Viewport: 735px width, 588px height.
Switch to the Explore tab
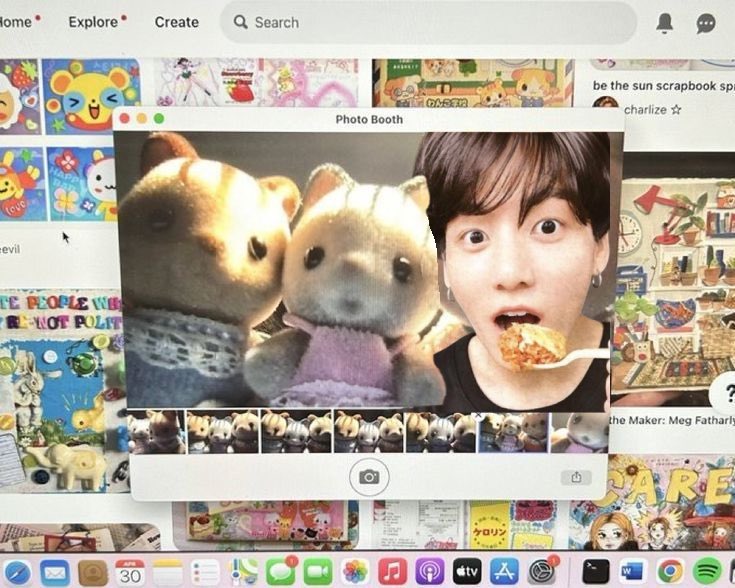(x=93, y=22)
